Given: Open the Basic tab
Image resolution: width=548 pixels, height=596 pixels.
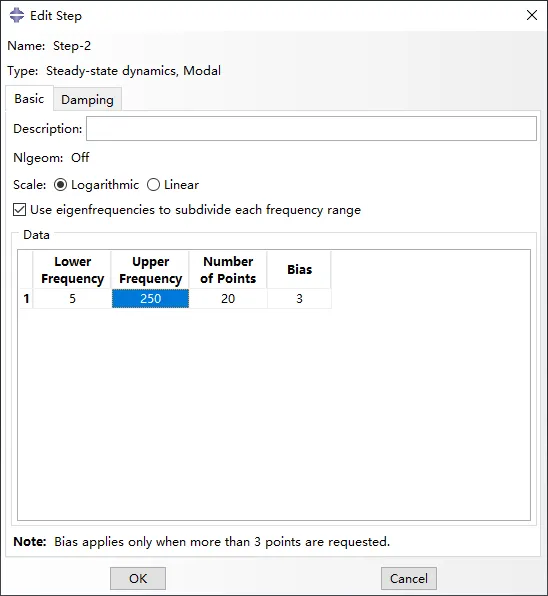Looking at the screenshot, I should [x=29, y=99].
